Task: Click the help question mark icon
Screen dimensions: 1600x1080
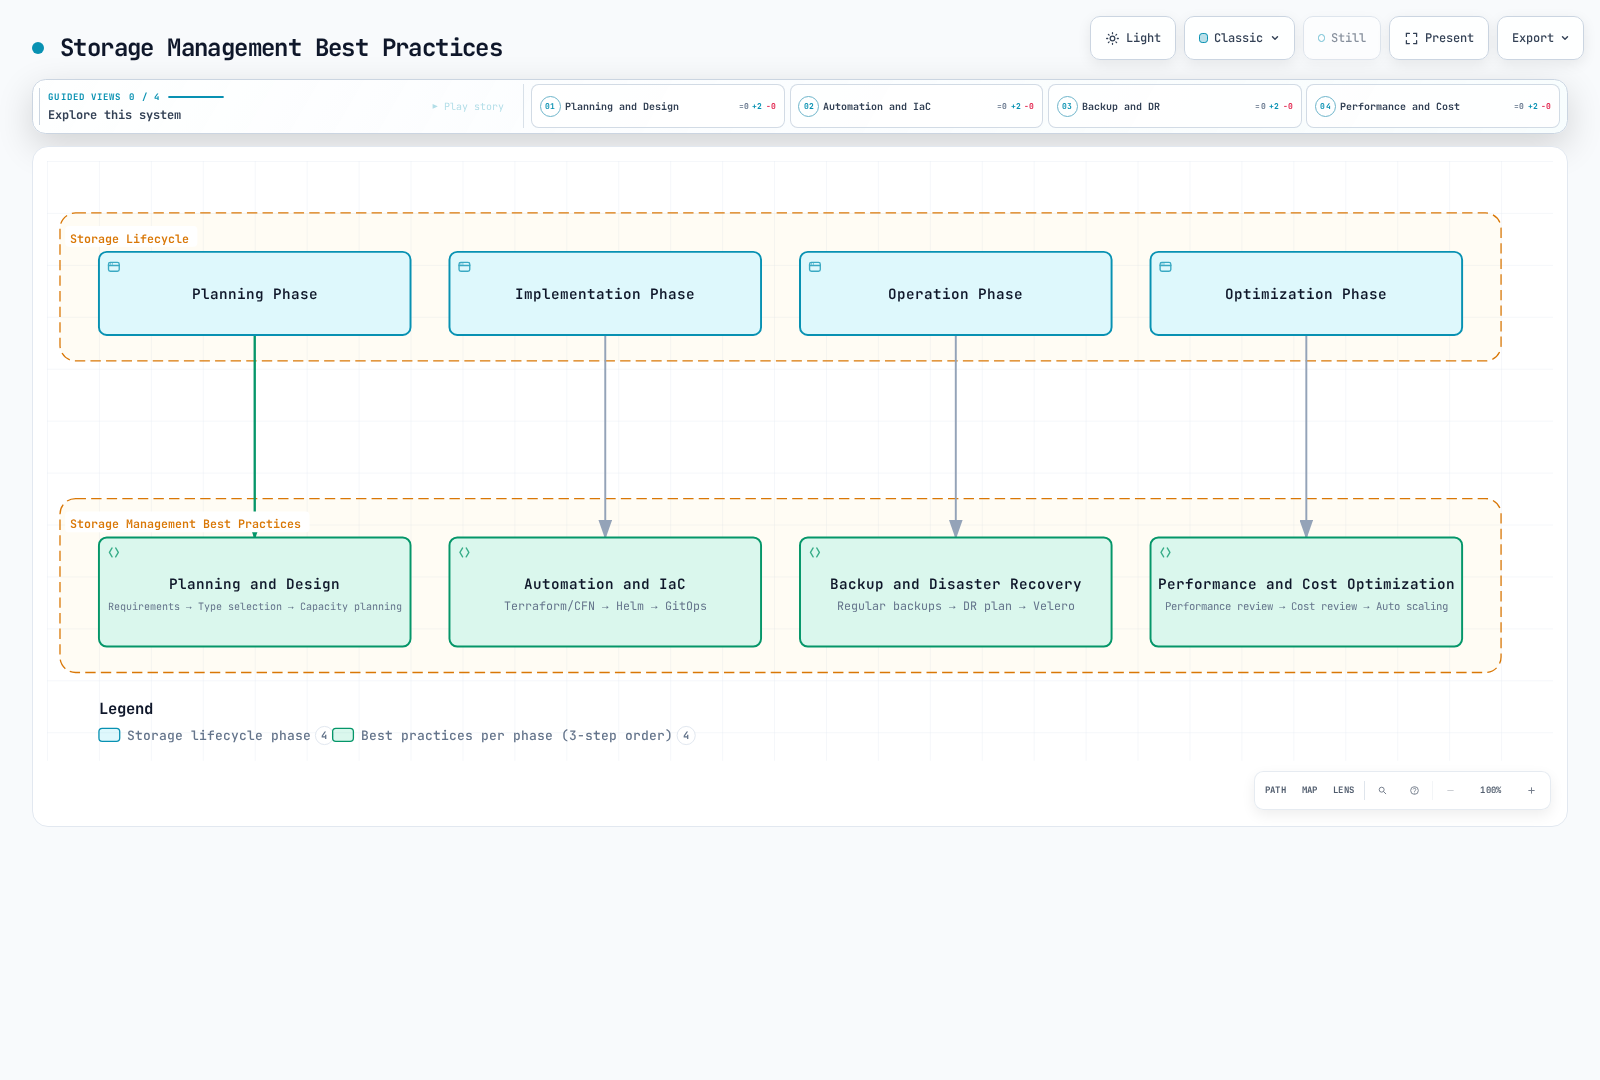Action: [1414, 790]
